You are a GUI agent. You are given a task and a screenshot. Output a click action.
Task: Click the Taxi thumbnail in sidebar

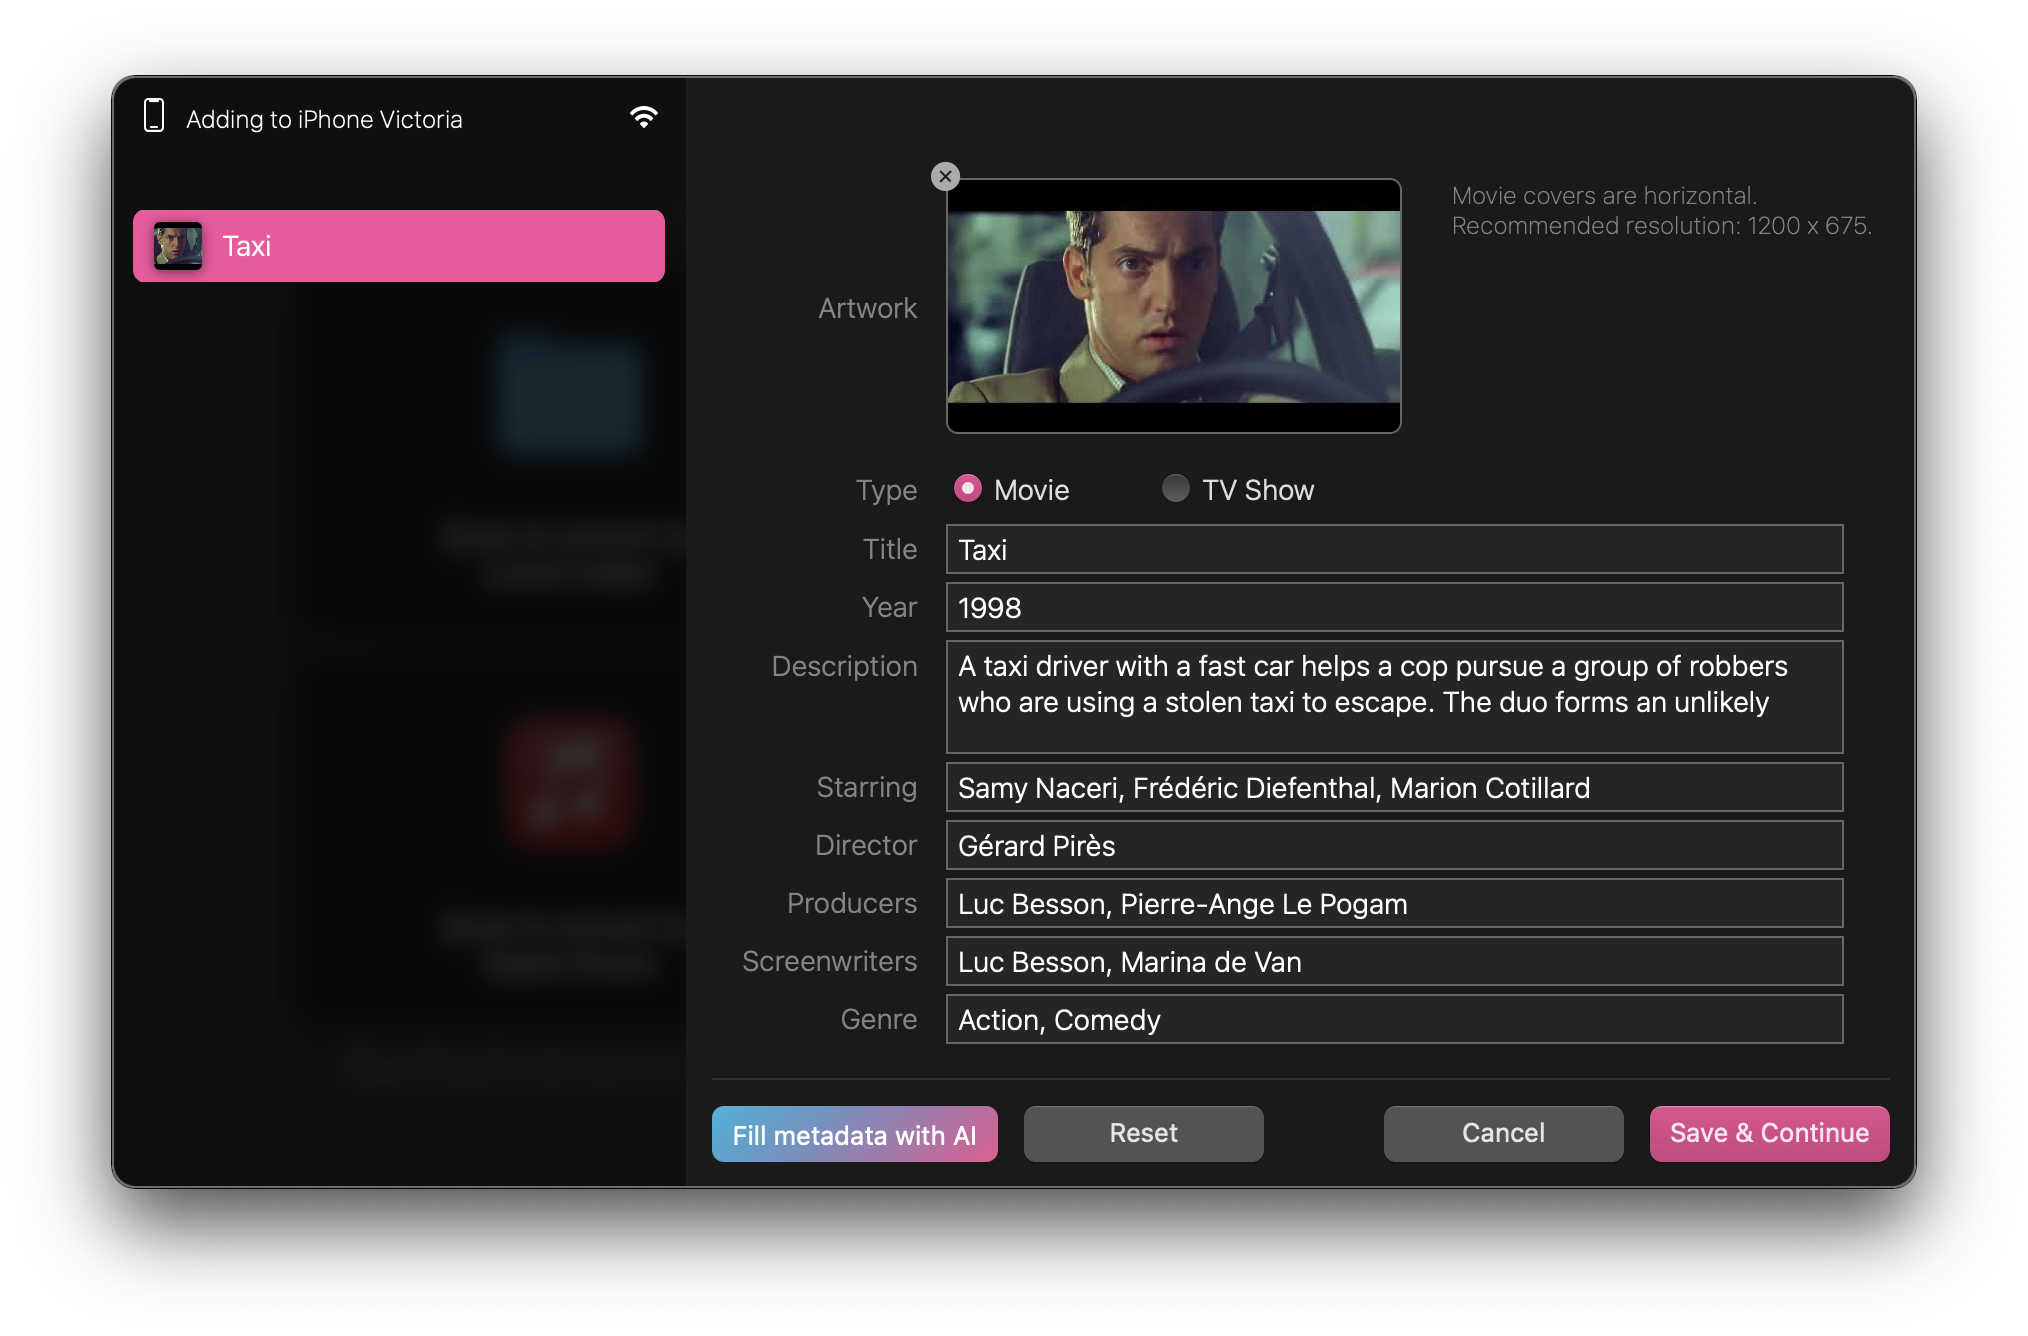click(178, 246)
